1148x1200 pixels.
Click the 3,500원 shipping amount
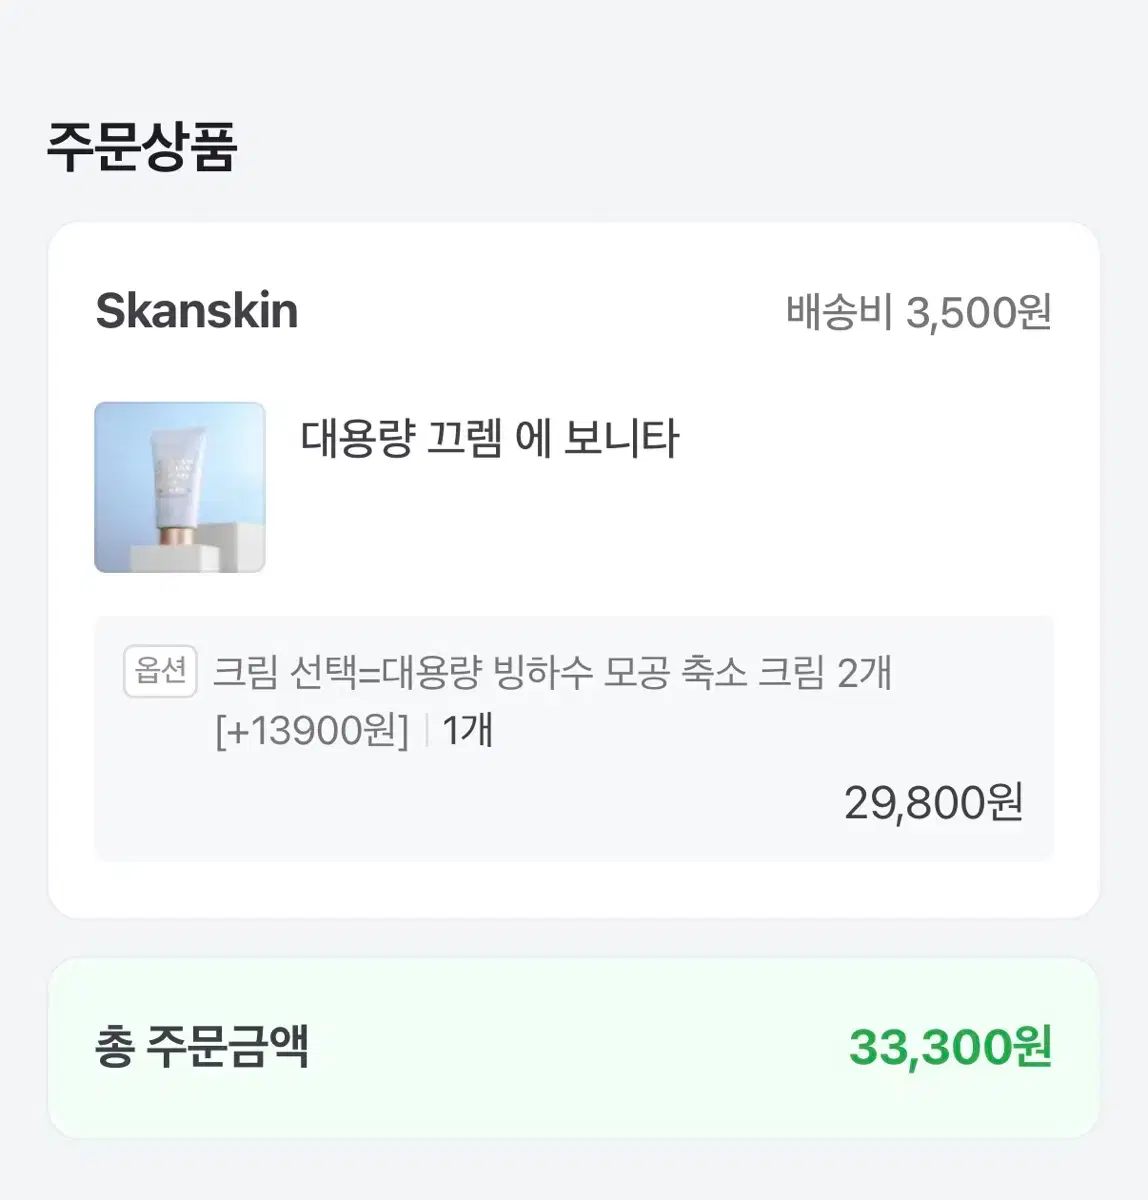coord(979,312)
